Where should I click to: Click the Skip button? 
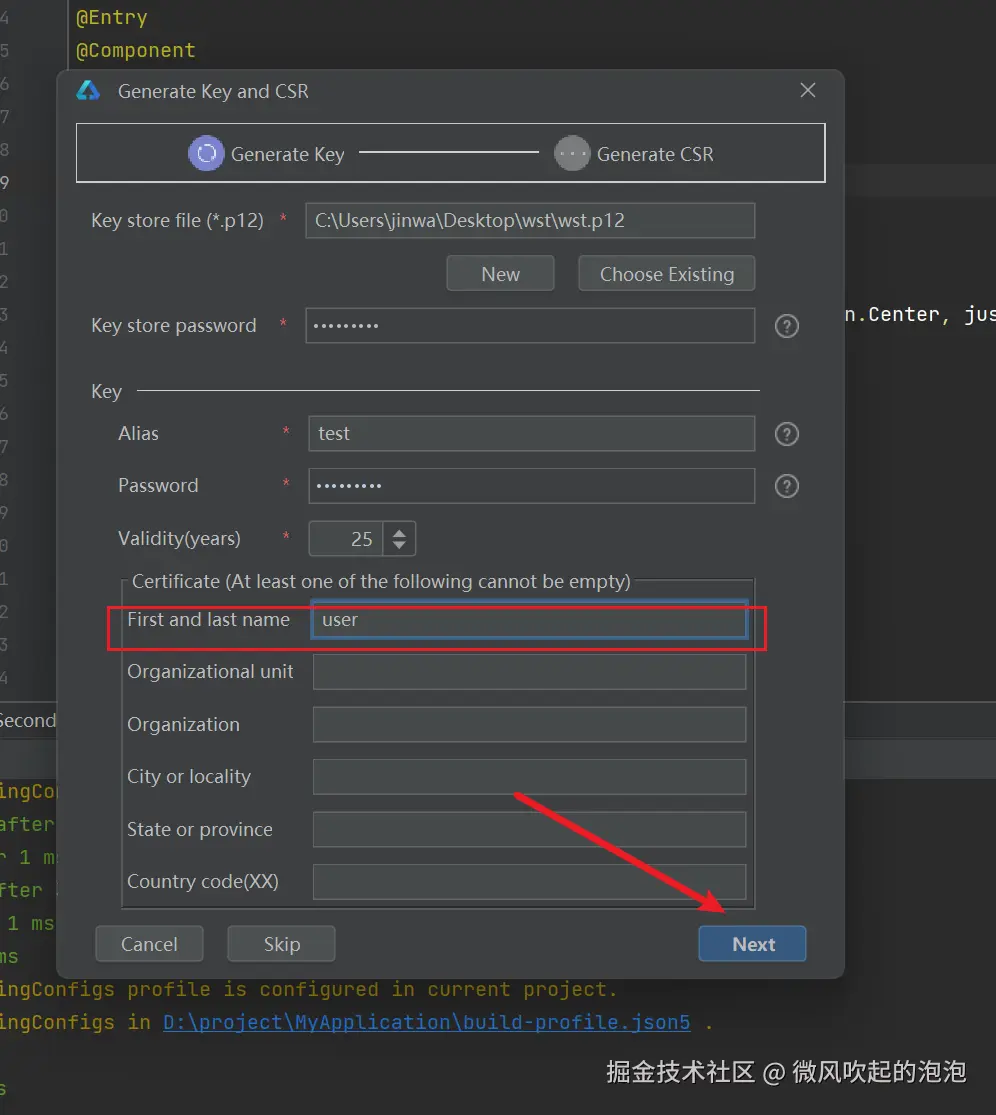282,944
